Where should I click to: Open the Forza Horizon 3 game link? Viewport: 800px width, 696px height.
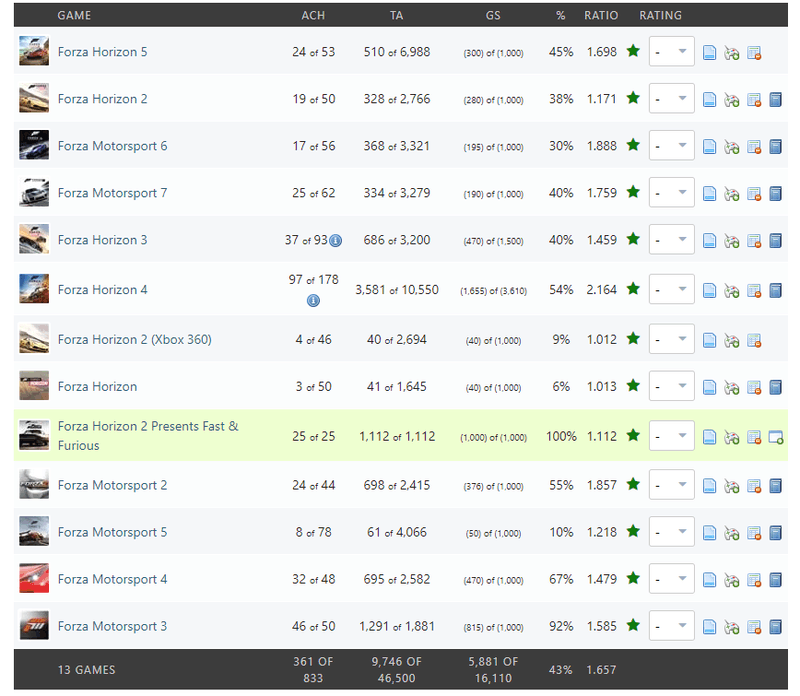tap(102, 240)
